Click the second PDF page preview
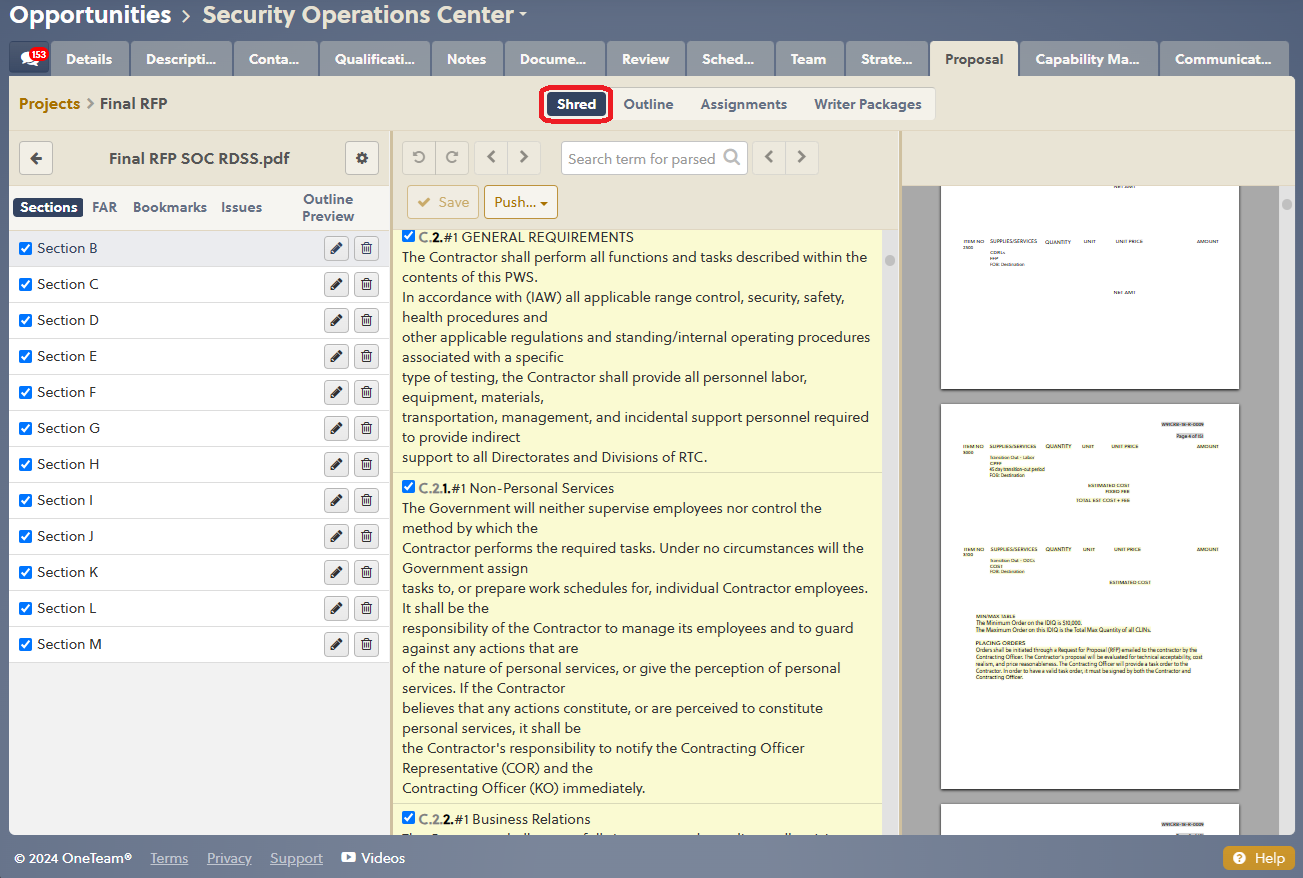1303x878 pixels. tap(1090, 596)
